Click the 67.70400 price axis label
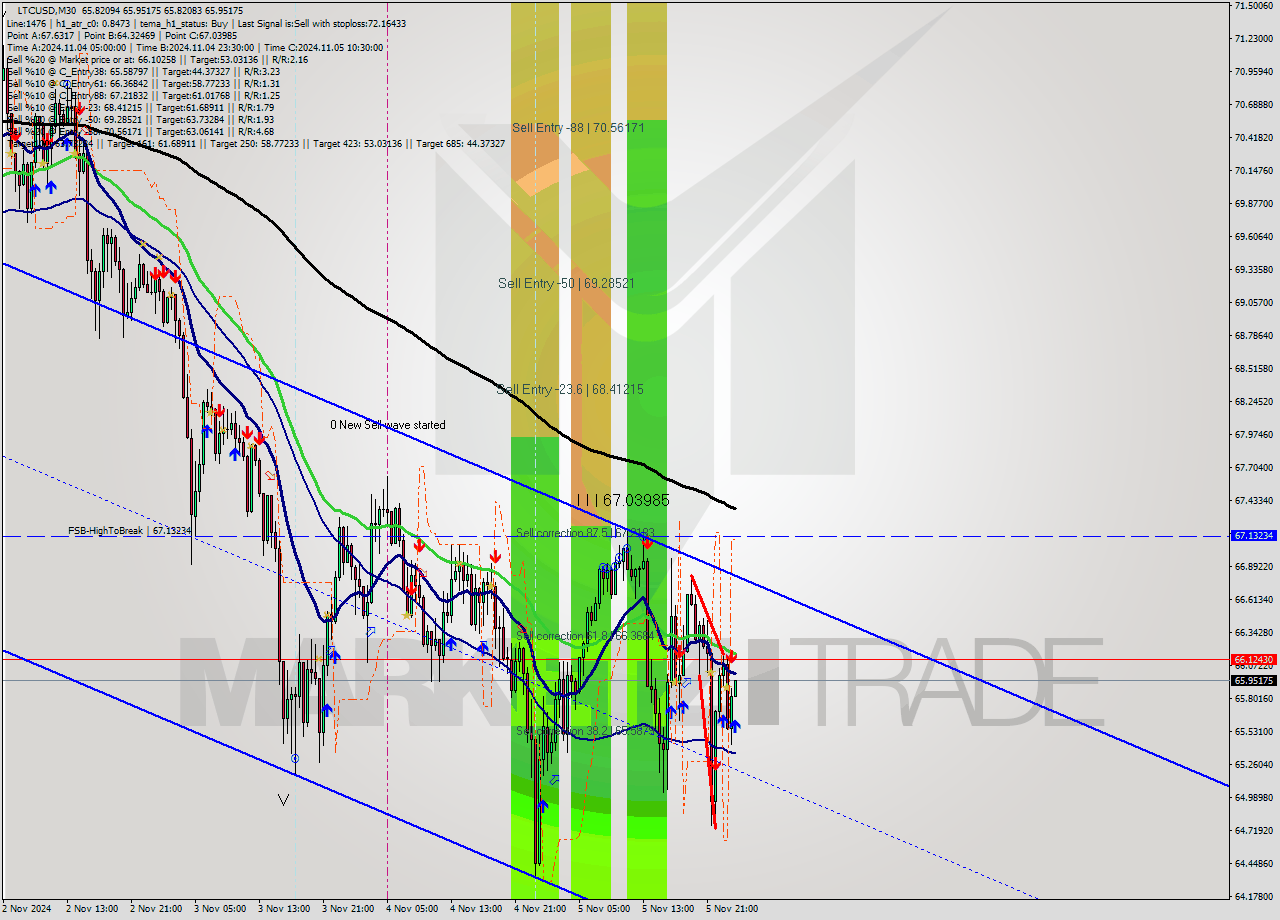The height and width of the screenshot is (920, 1280). point(1254,467)
